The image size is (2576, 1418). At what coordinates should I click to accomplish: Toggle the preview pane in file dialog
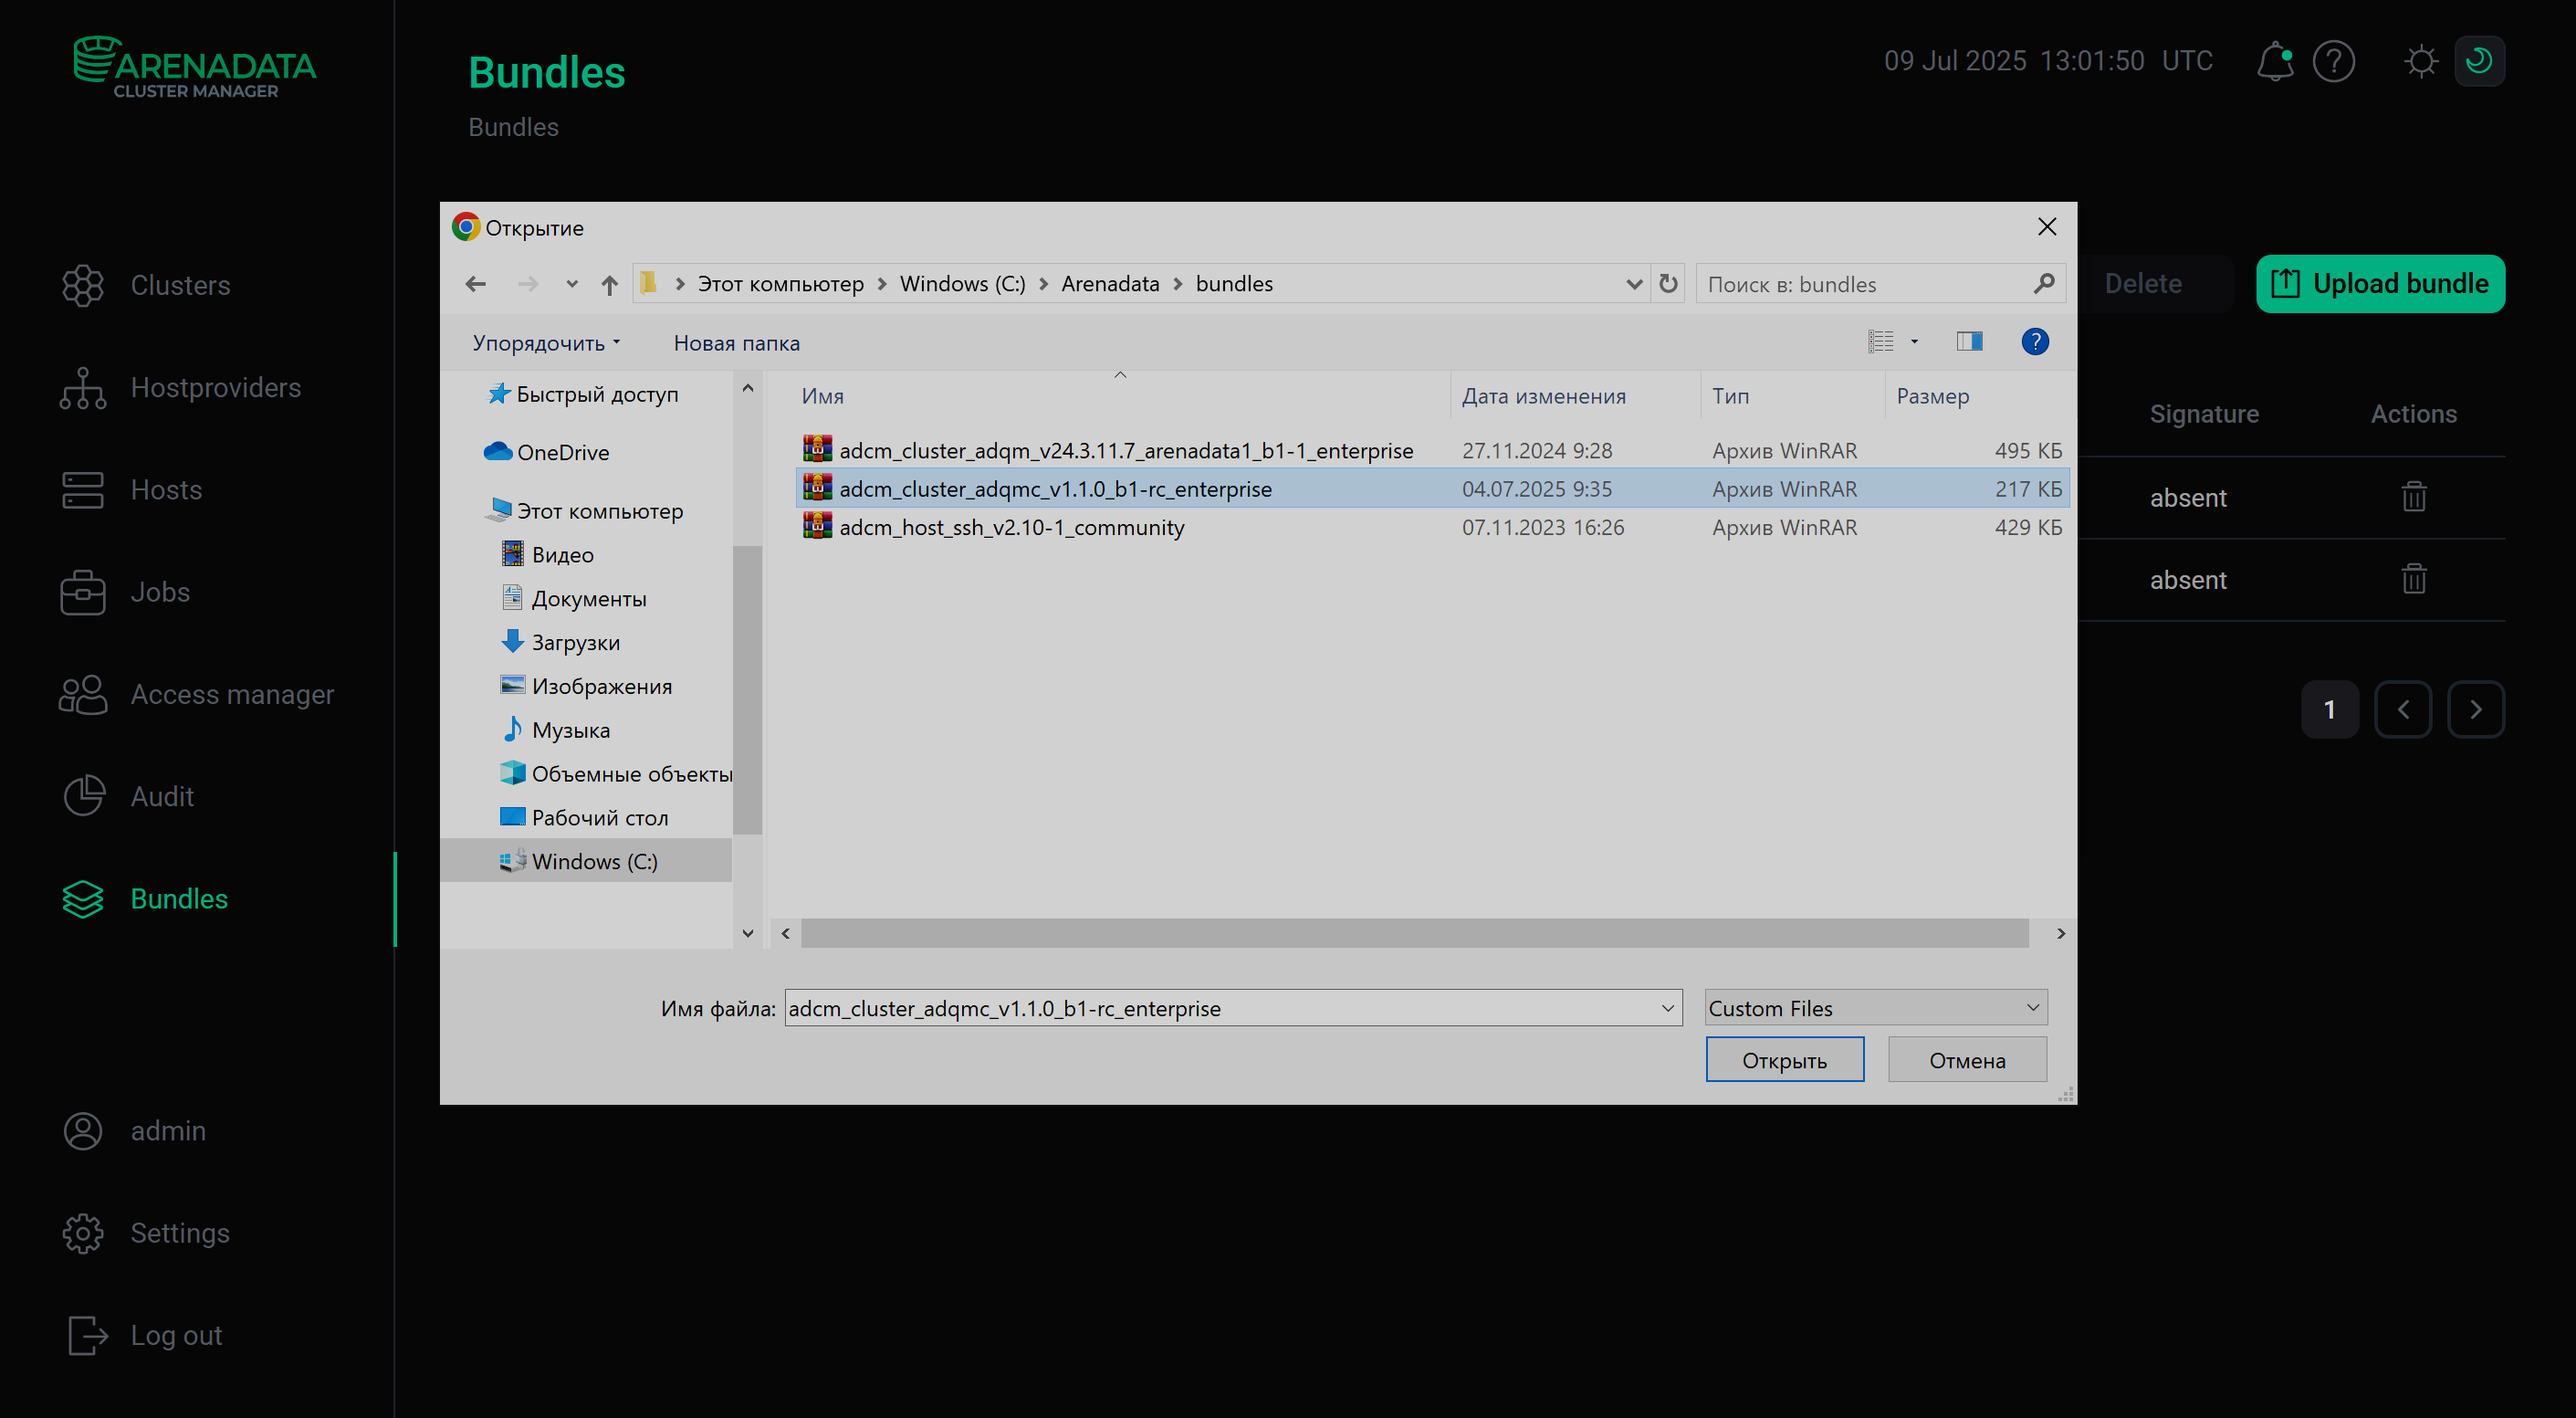click(x=1969, y=342)
